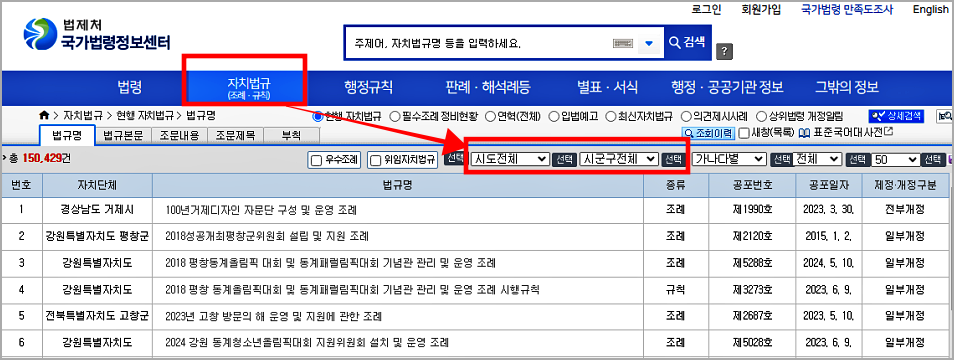
Task: Open the 법령 menu
Action: click(129, 88)
